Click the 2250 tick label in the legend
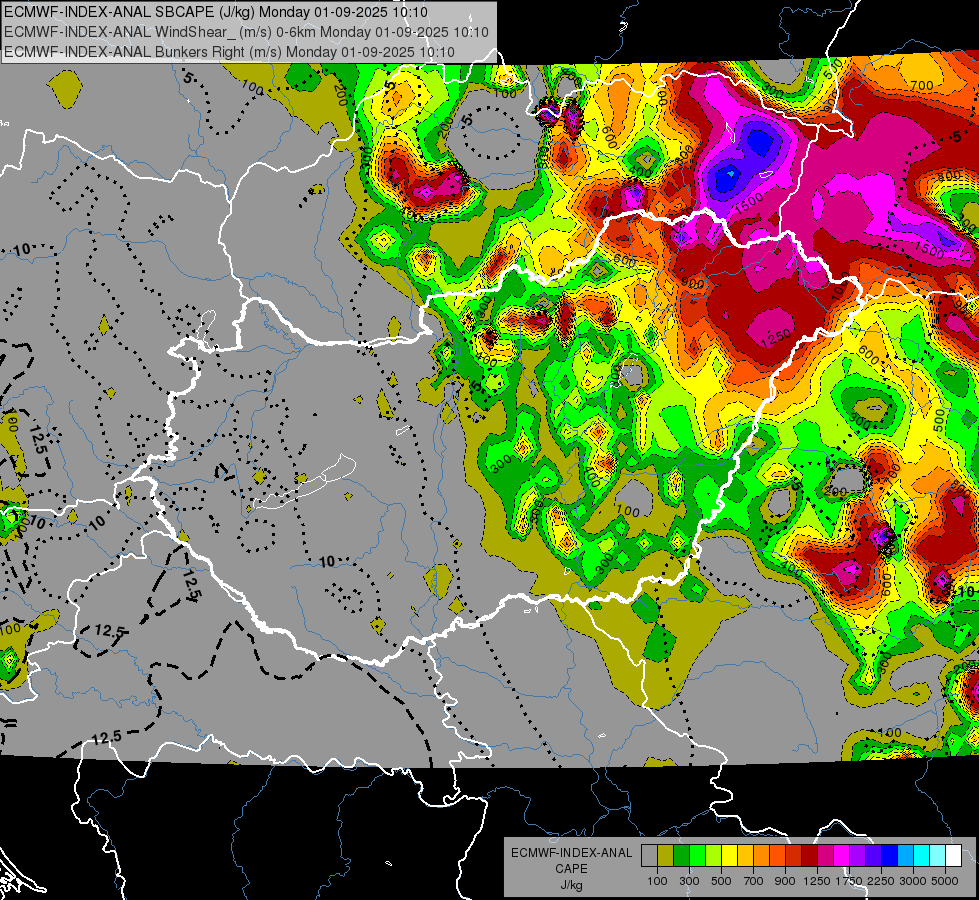The height and width of the screenshot is (900, 979). (x=881, y=881)
